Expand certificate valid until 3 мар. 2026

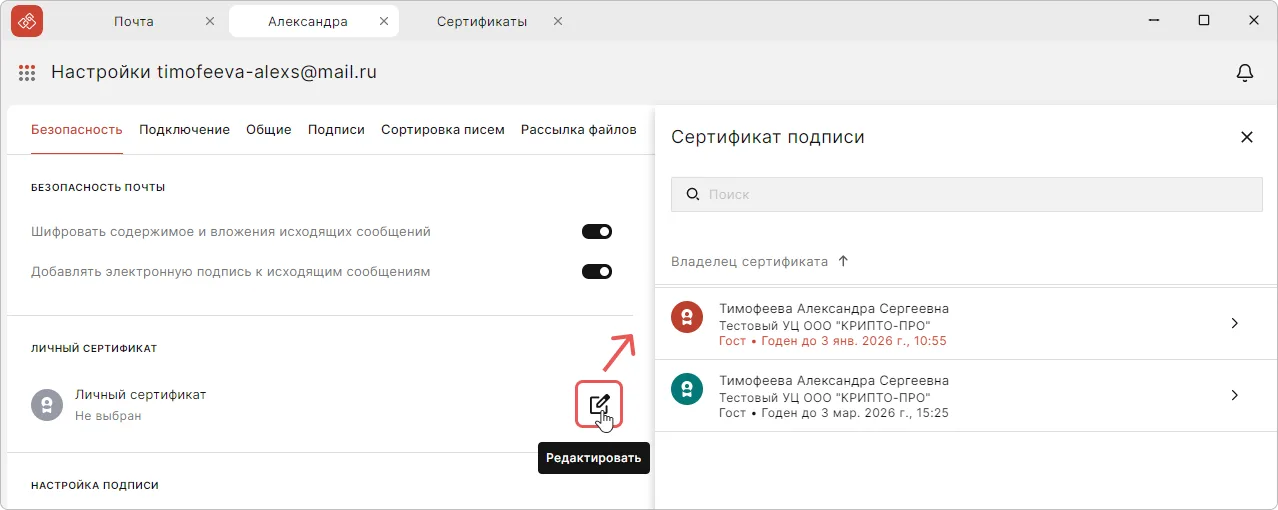pyautogui.click(x=1235, y=395)
